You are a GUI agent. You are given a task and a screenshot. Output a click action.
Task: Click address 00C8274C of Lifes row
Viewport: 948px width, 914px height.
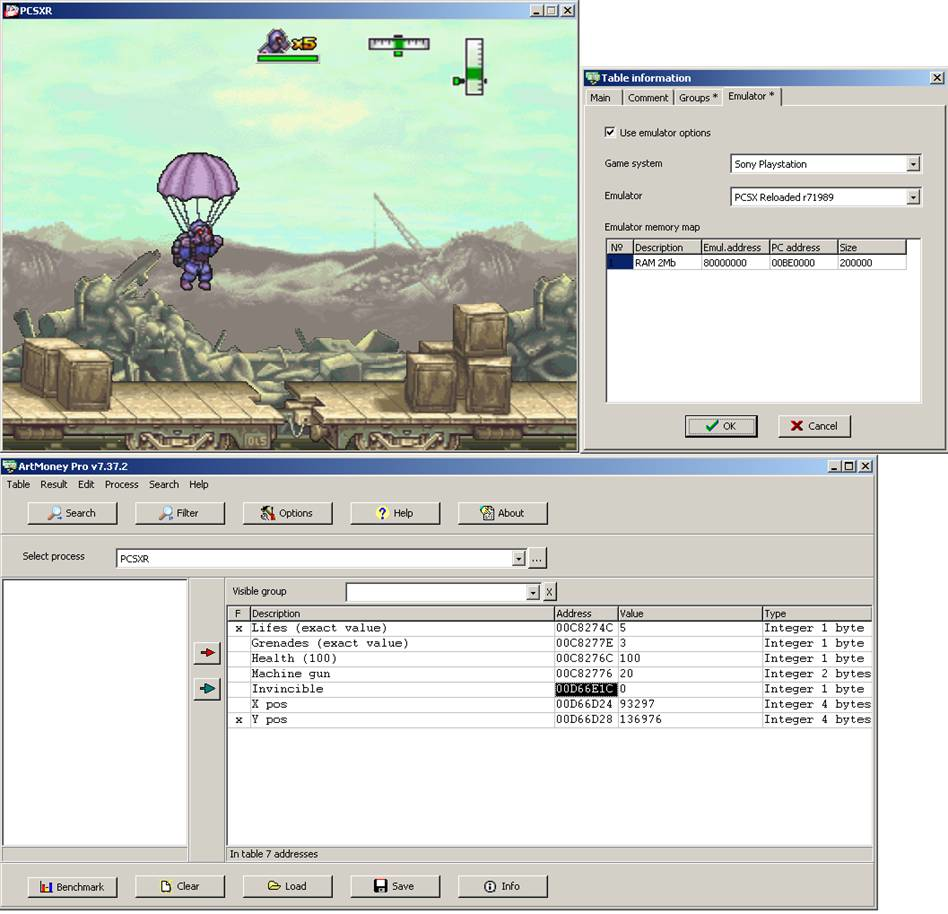(x=585, y=629)
